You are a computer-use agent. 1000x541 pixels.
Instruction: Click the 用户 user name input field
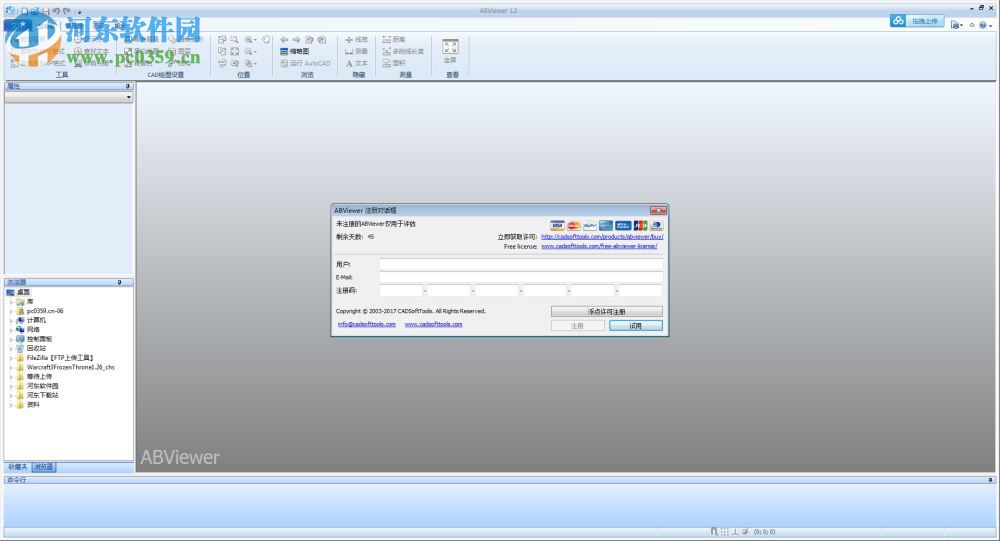pyautogui.click(x=521, y=264)
